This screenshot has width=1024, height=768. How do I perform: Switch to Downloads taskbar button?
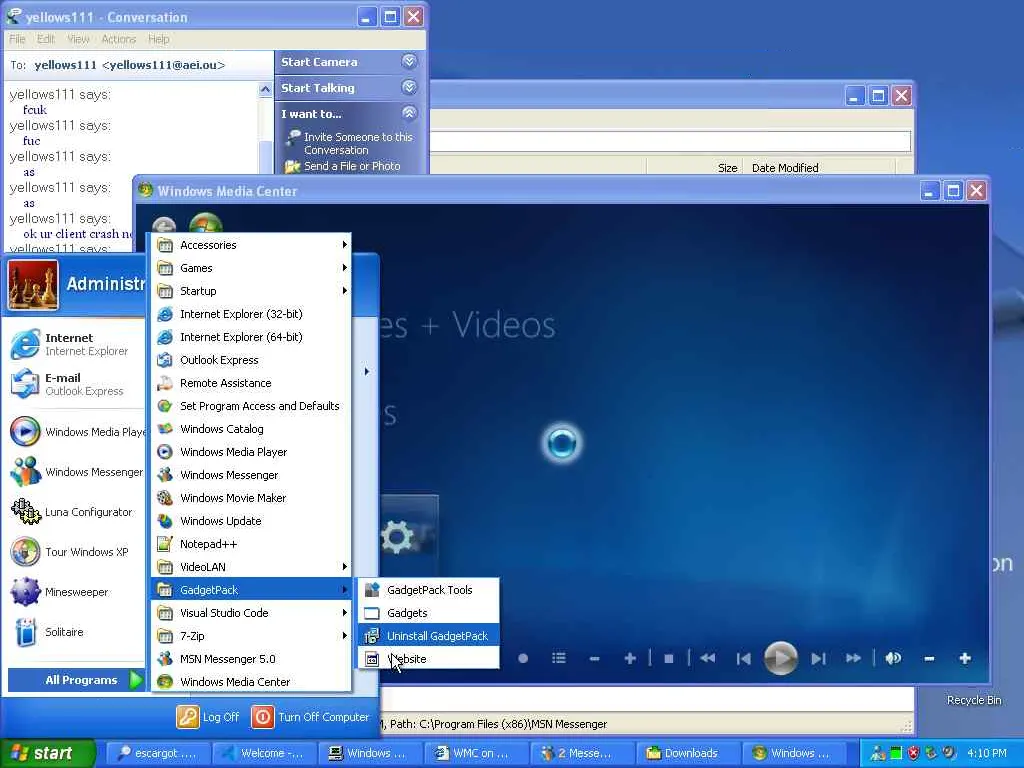click(x=690, y=753)
